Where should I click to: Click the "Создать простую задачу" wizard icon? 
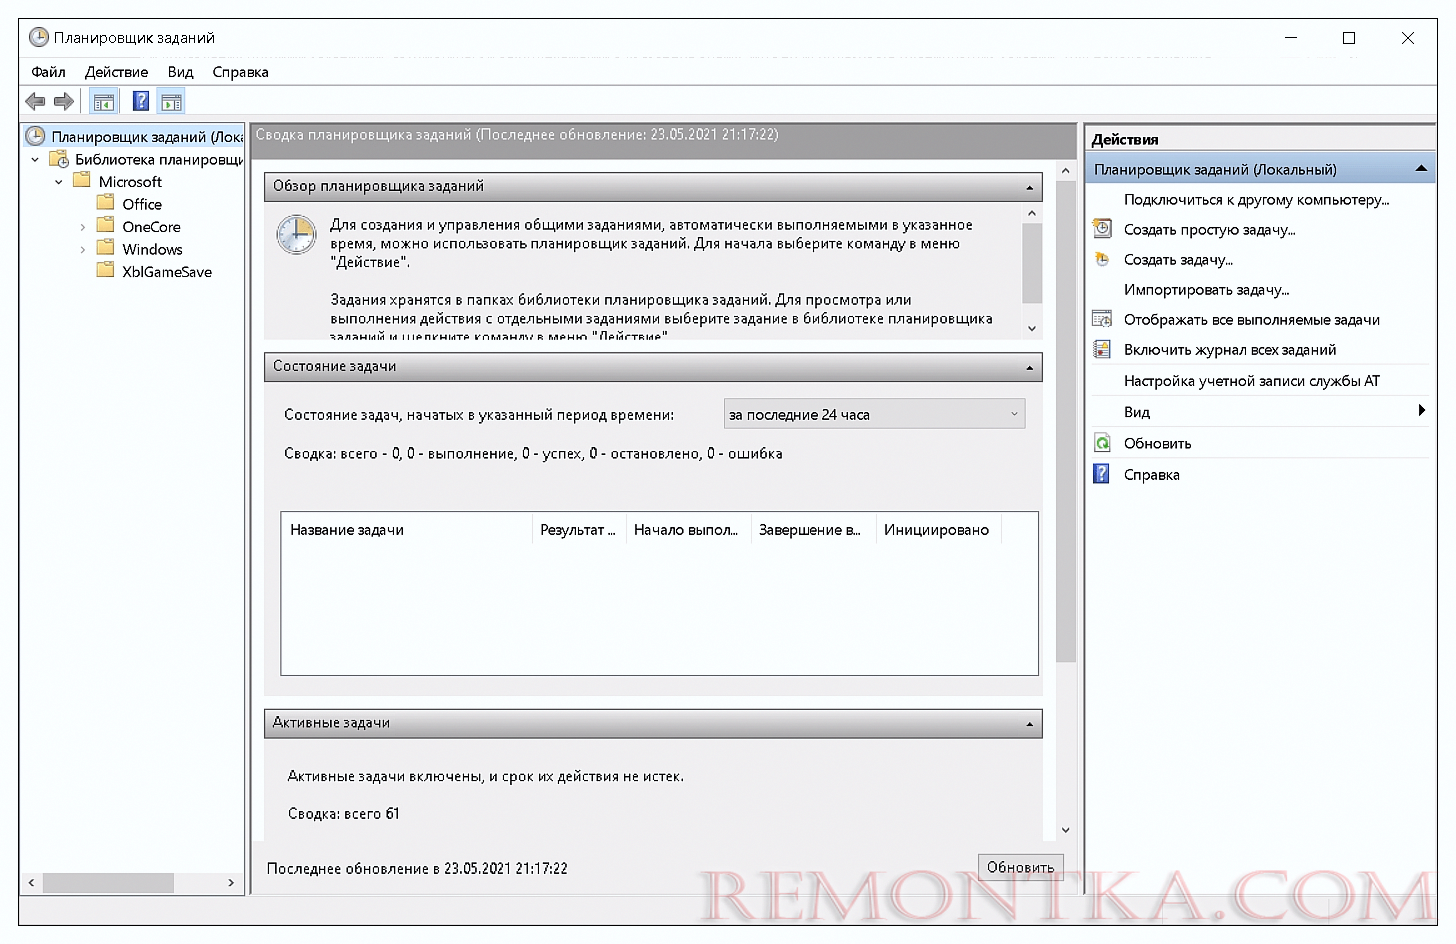pyautogui.click(x=1102, y=229)
